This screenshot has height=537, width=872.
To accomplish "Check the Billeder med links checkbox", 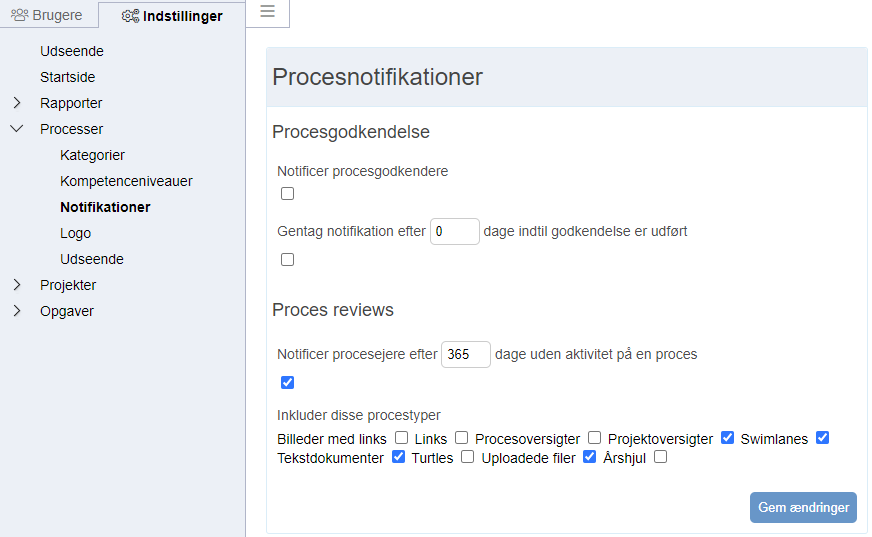I will 402,437.
